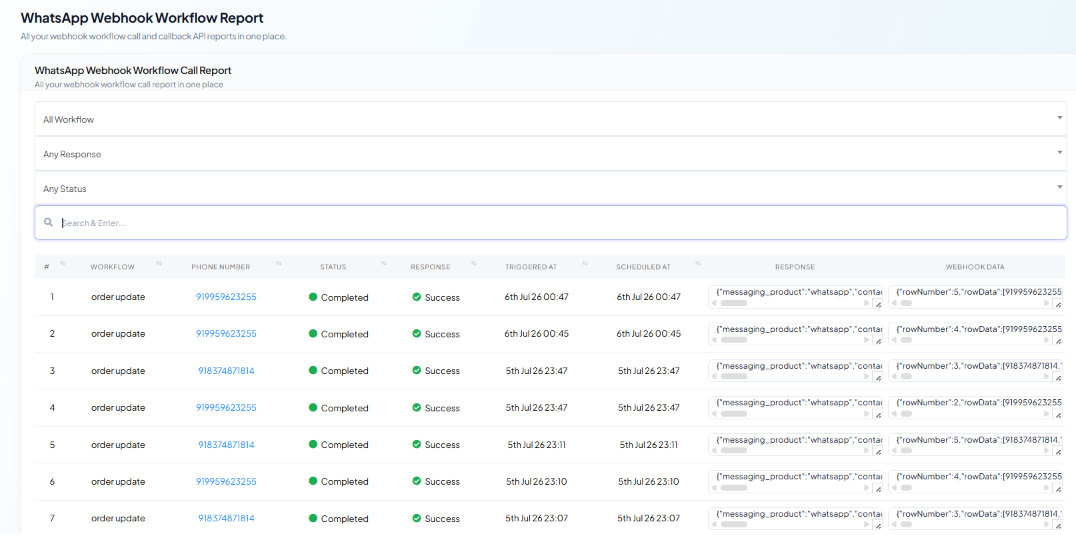Open phone number 918374871814 in row 3

click(x=226, y=370)
